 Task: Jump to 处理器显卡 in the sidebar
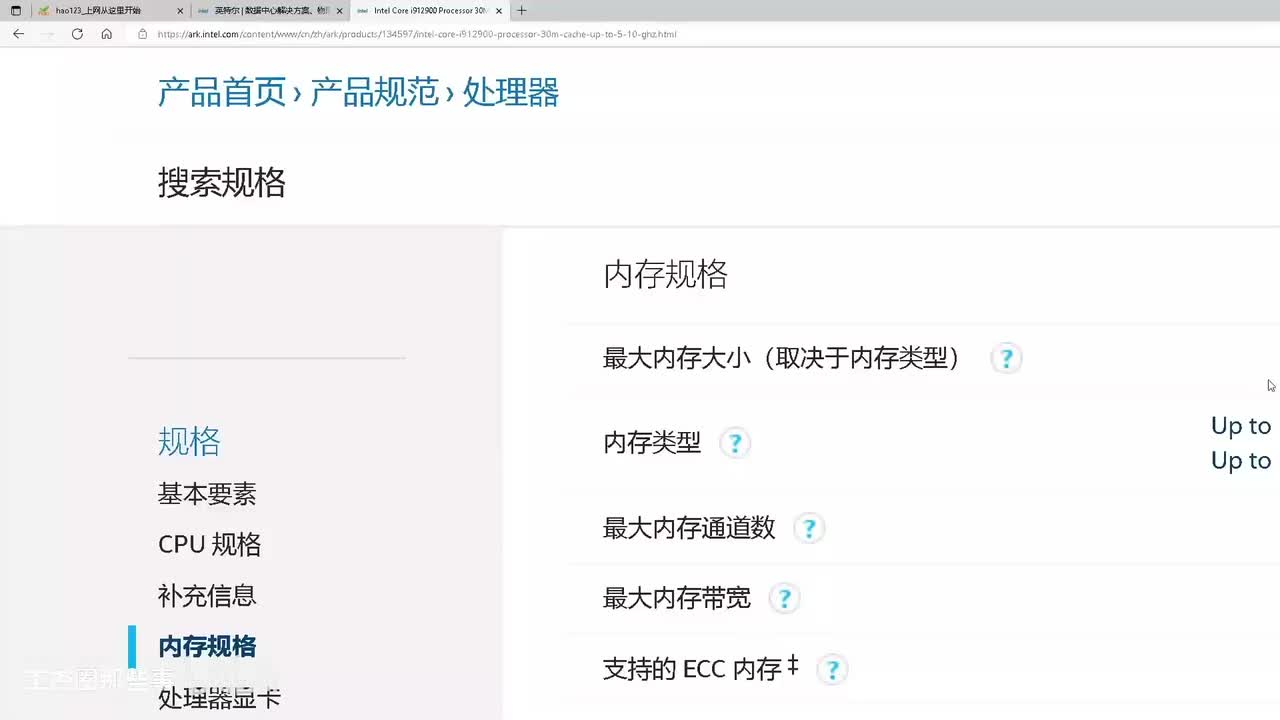[219, 698]
